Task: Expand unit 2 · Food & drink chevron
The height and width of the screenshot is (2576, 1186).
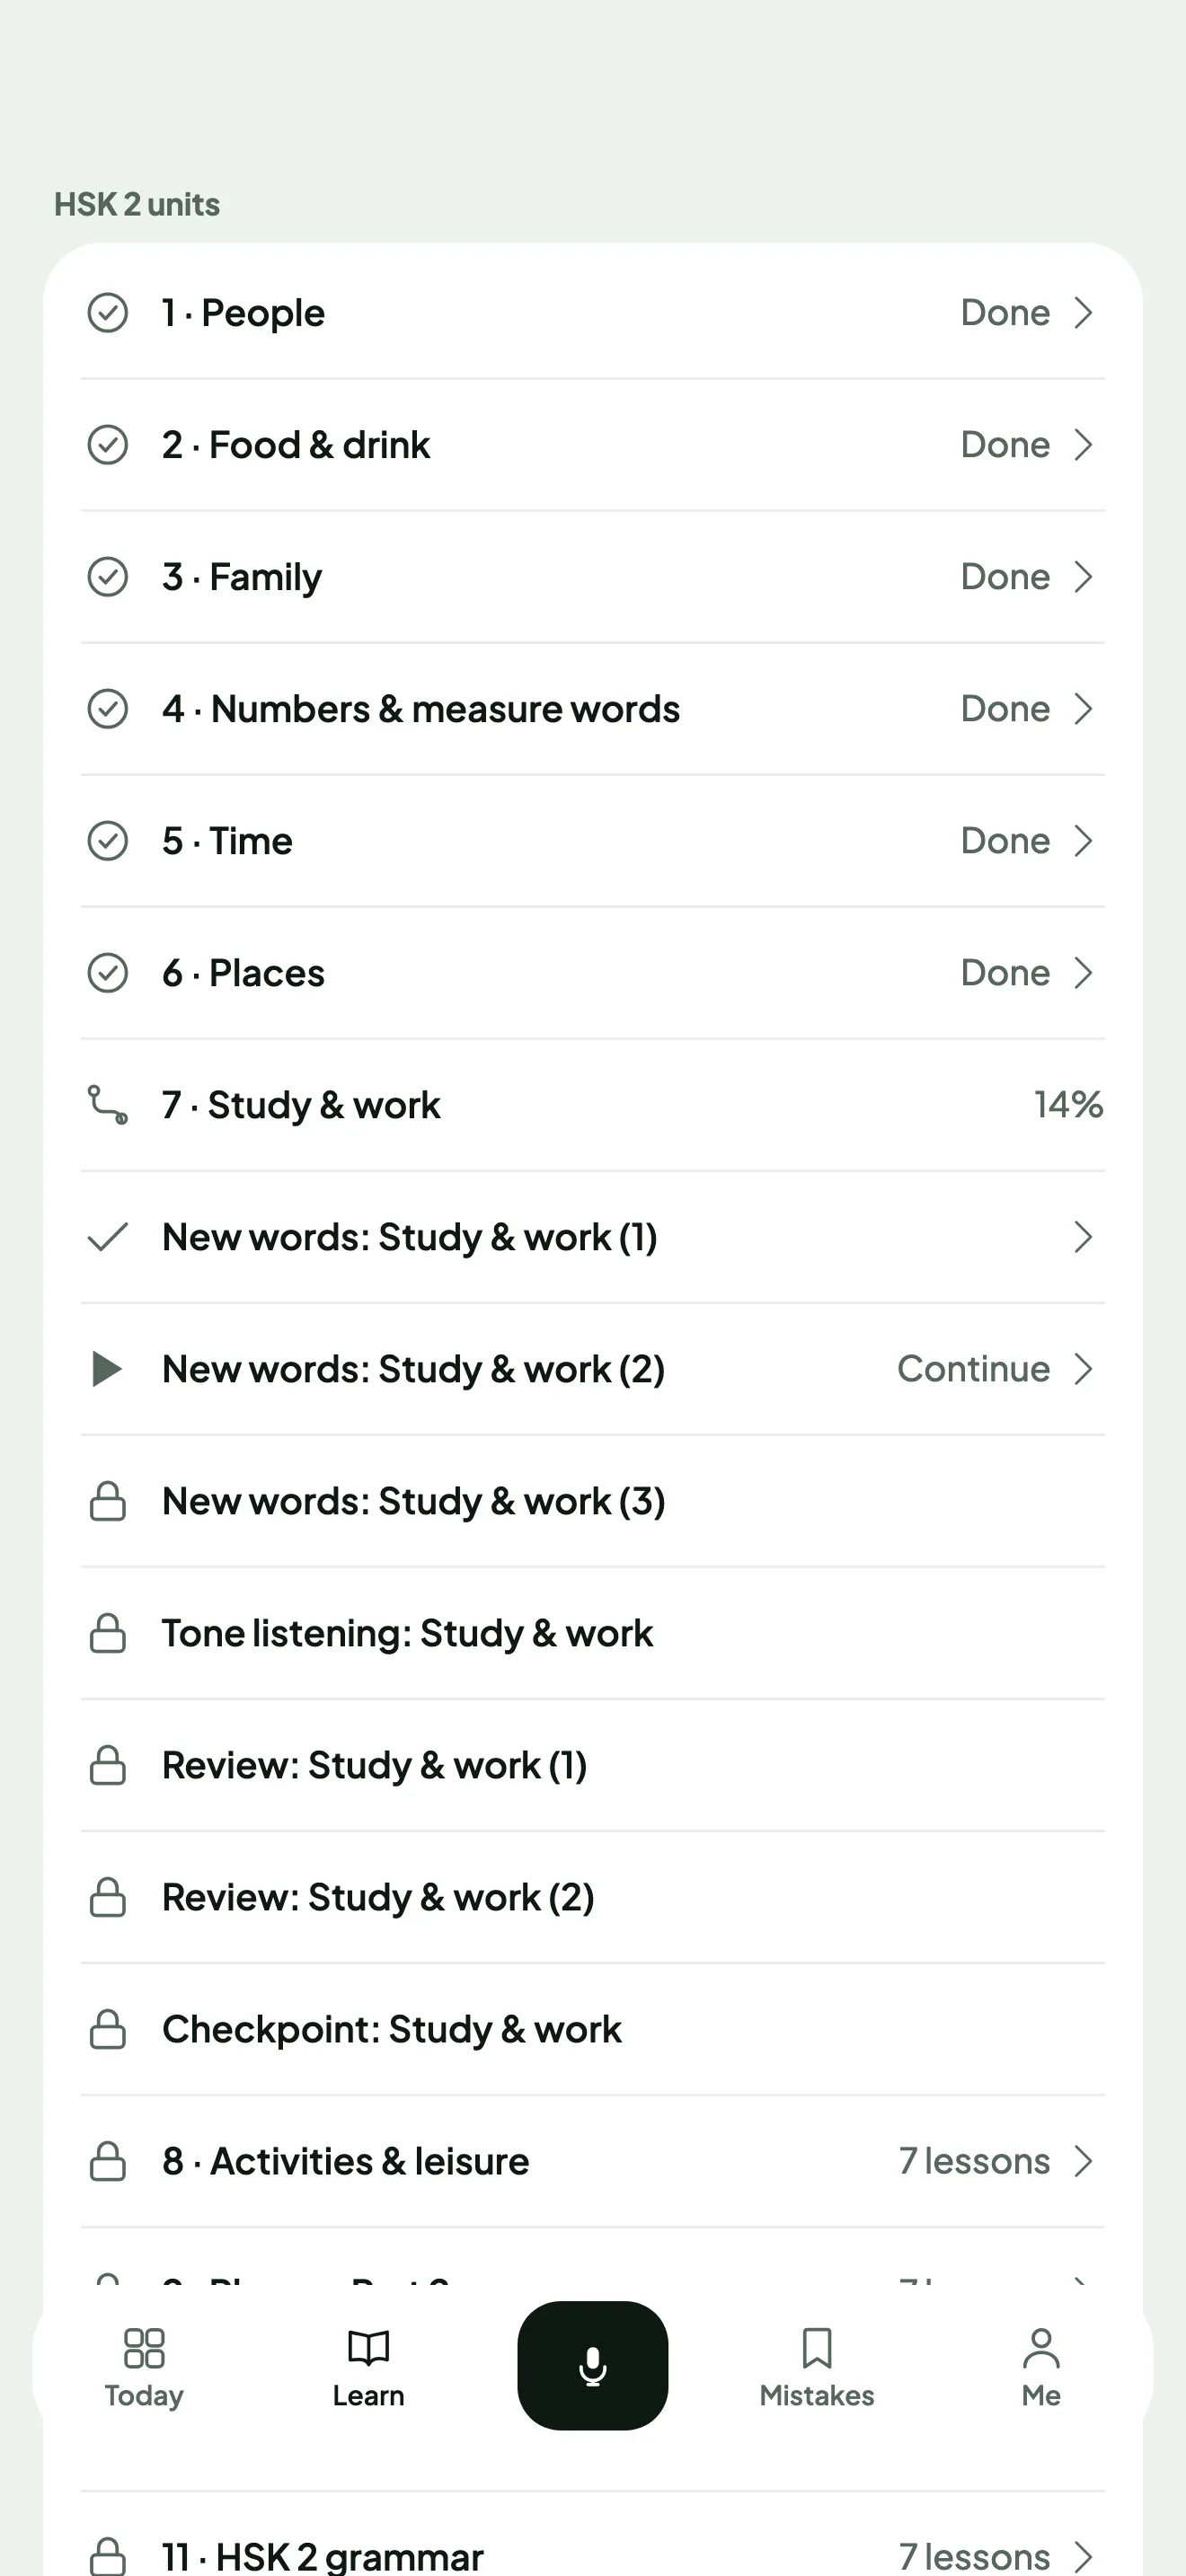Action: point(1083,445)
